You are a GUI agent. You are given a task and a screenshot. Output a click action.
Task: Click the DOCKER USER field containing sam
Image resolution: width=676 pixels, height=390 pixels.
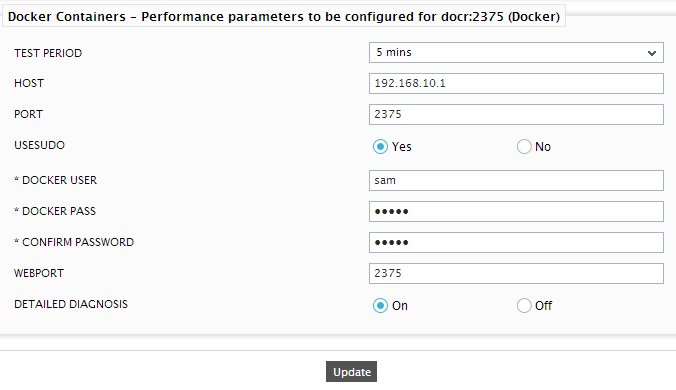(516, 181)
